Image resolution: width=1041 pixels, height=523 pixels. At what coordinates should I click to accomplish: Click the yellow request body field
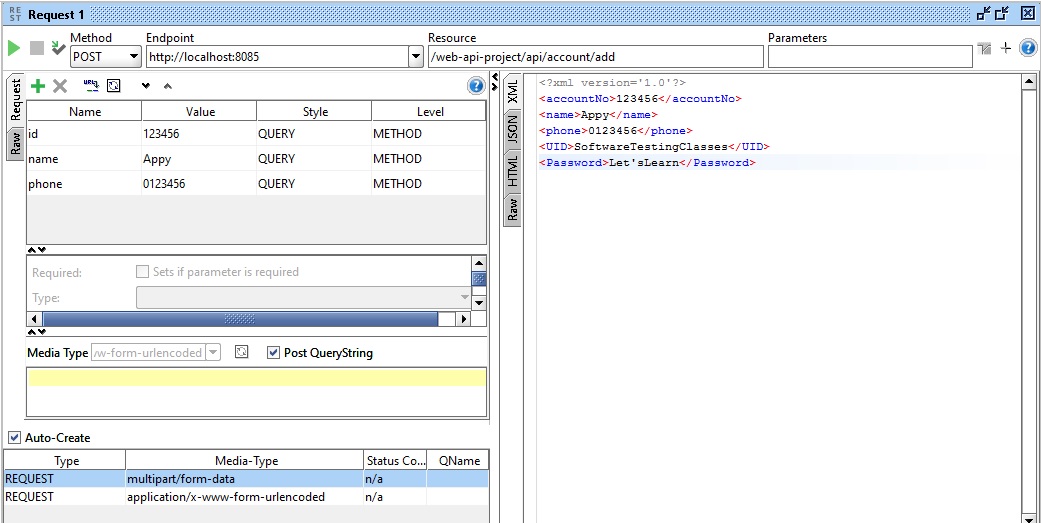257,378
